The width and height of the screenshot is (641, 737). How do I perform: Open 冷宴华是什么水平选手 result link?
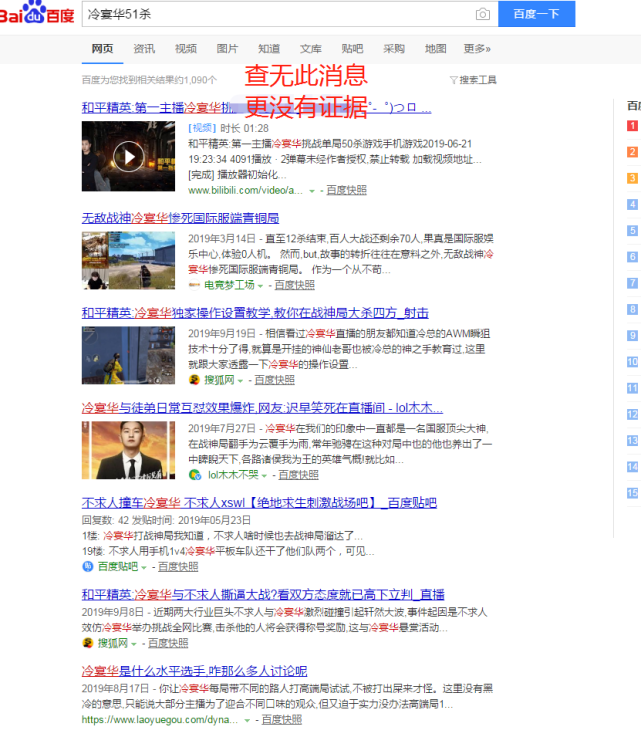195,671
